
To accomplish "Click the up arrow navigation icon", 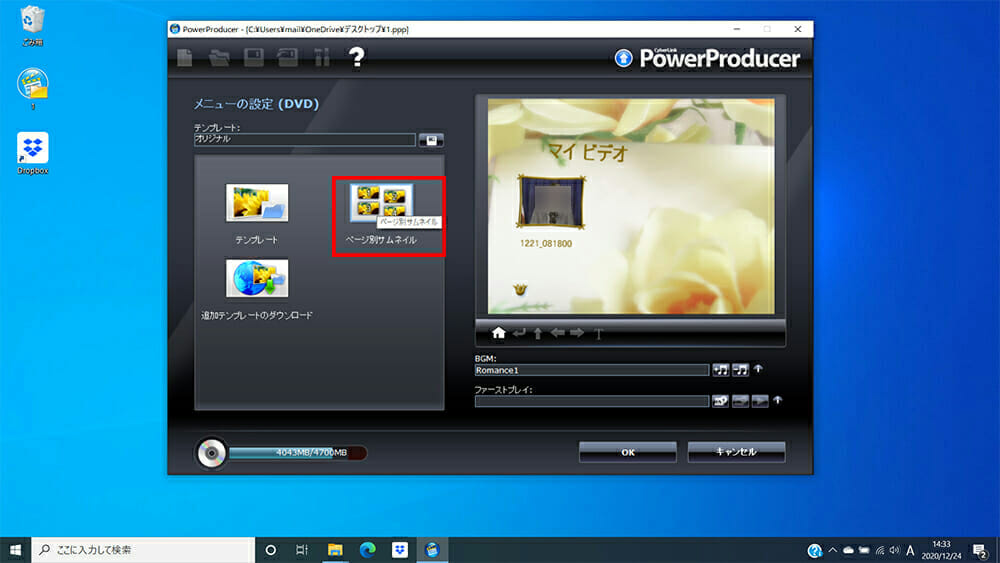I will coord(538,333).
